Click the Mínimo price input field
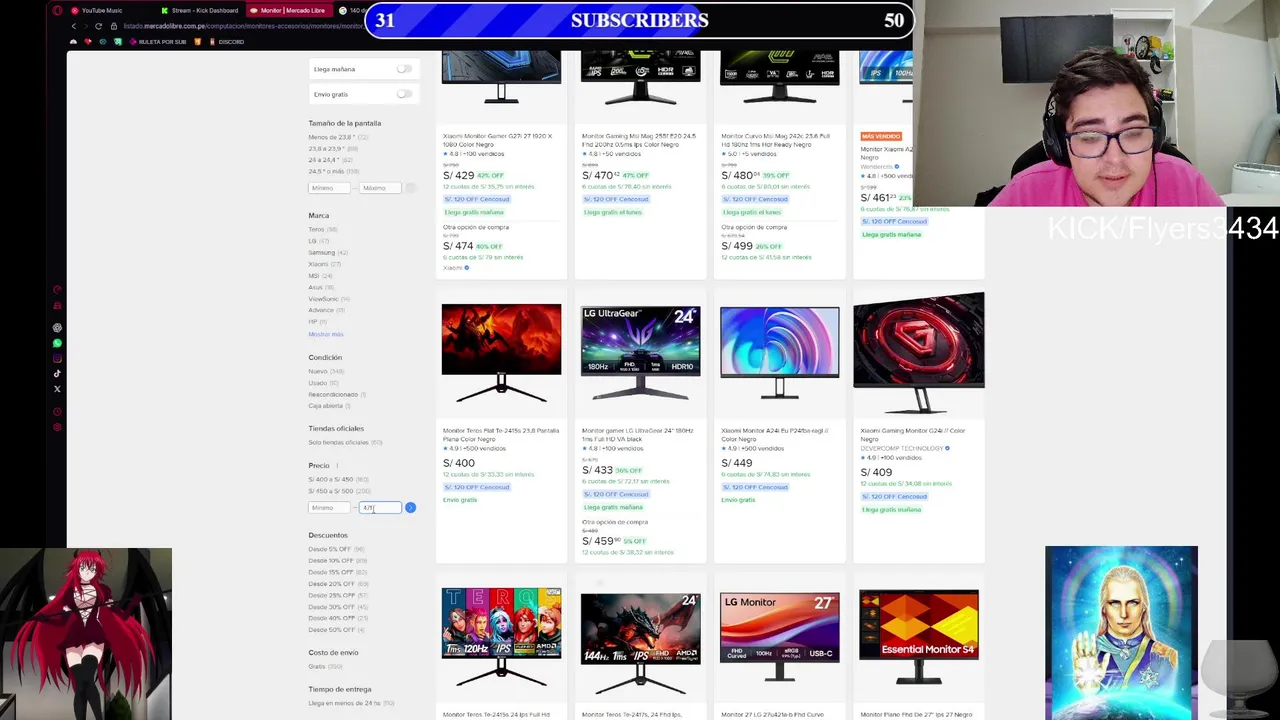1280x720 pixels. [329, 508]
